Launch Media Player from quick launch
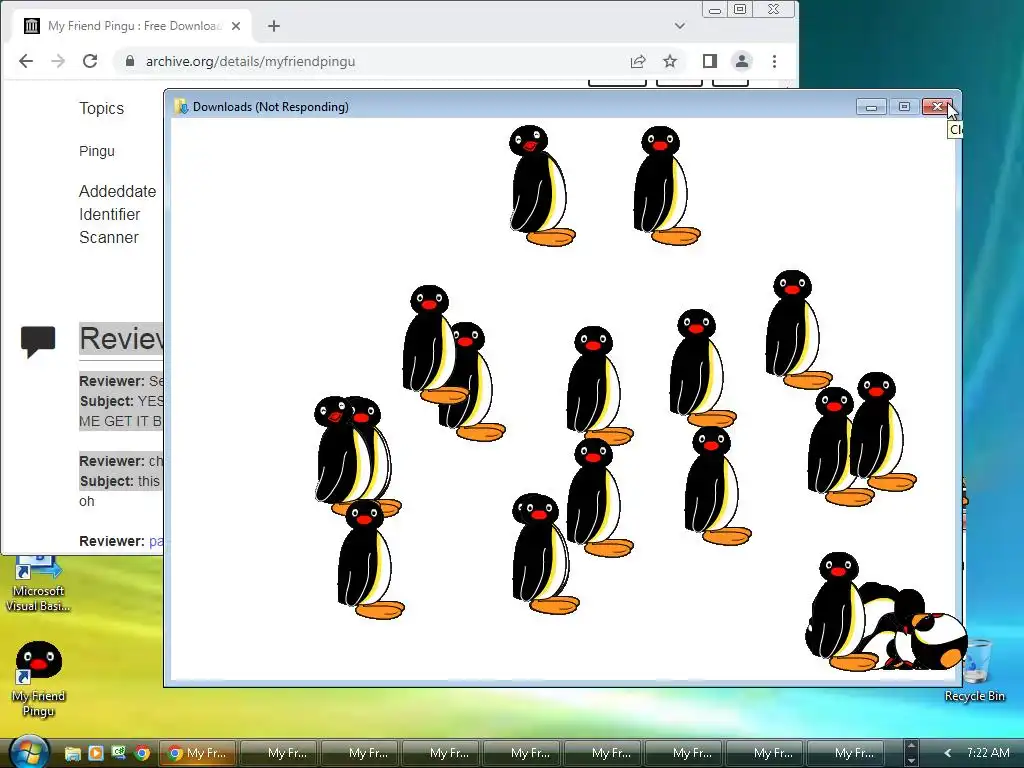This screenshot has width=1024, height=768. pos(96,753)
